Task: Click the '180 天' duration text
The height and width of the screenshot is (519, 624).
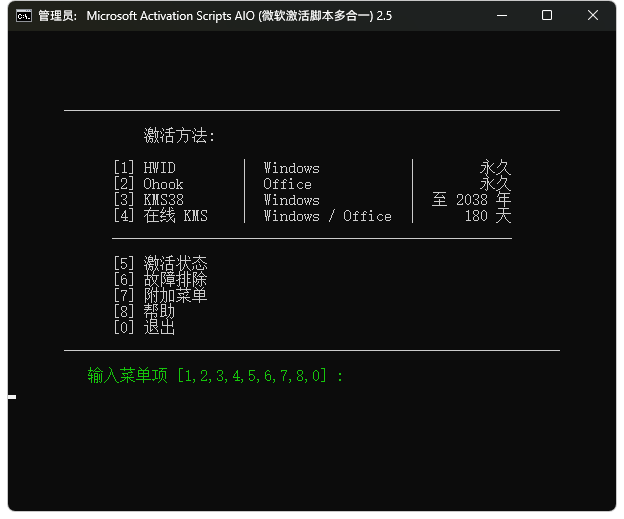Action: [x=488, y=216]
